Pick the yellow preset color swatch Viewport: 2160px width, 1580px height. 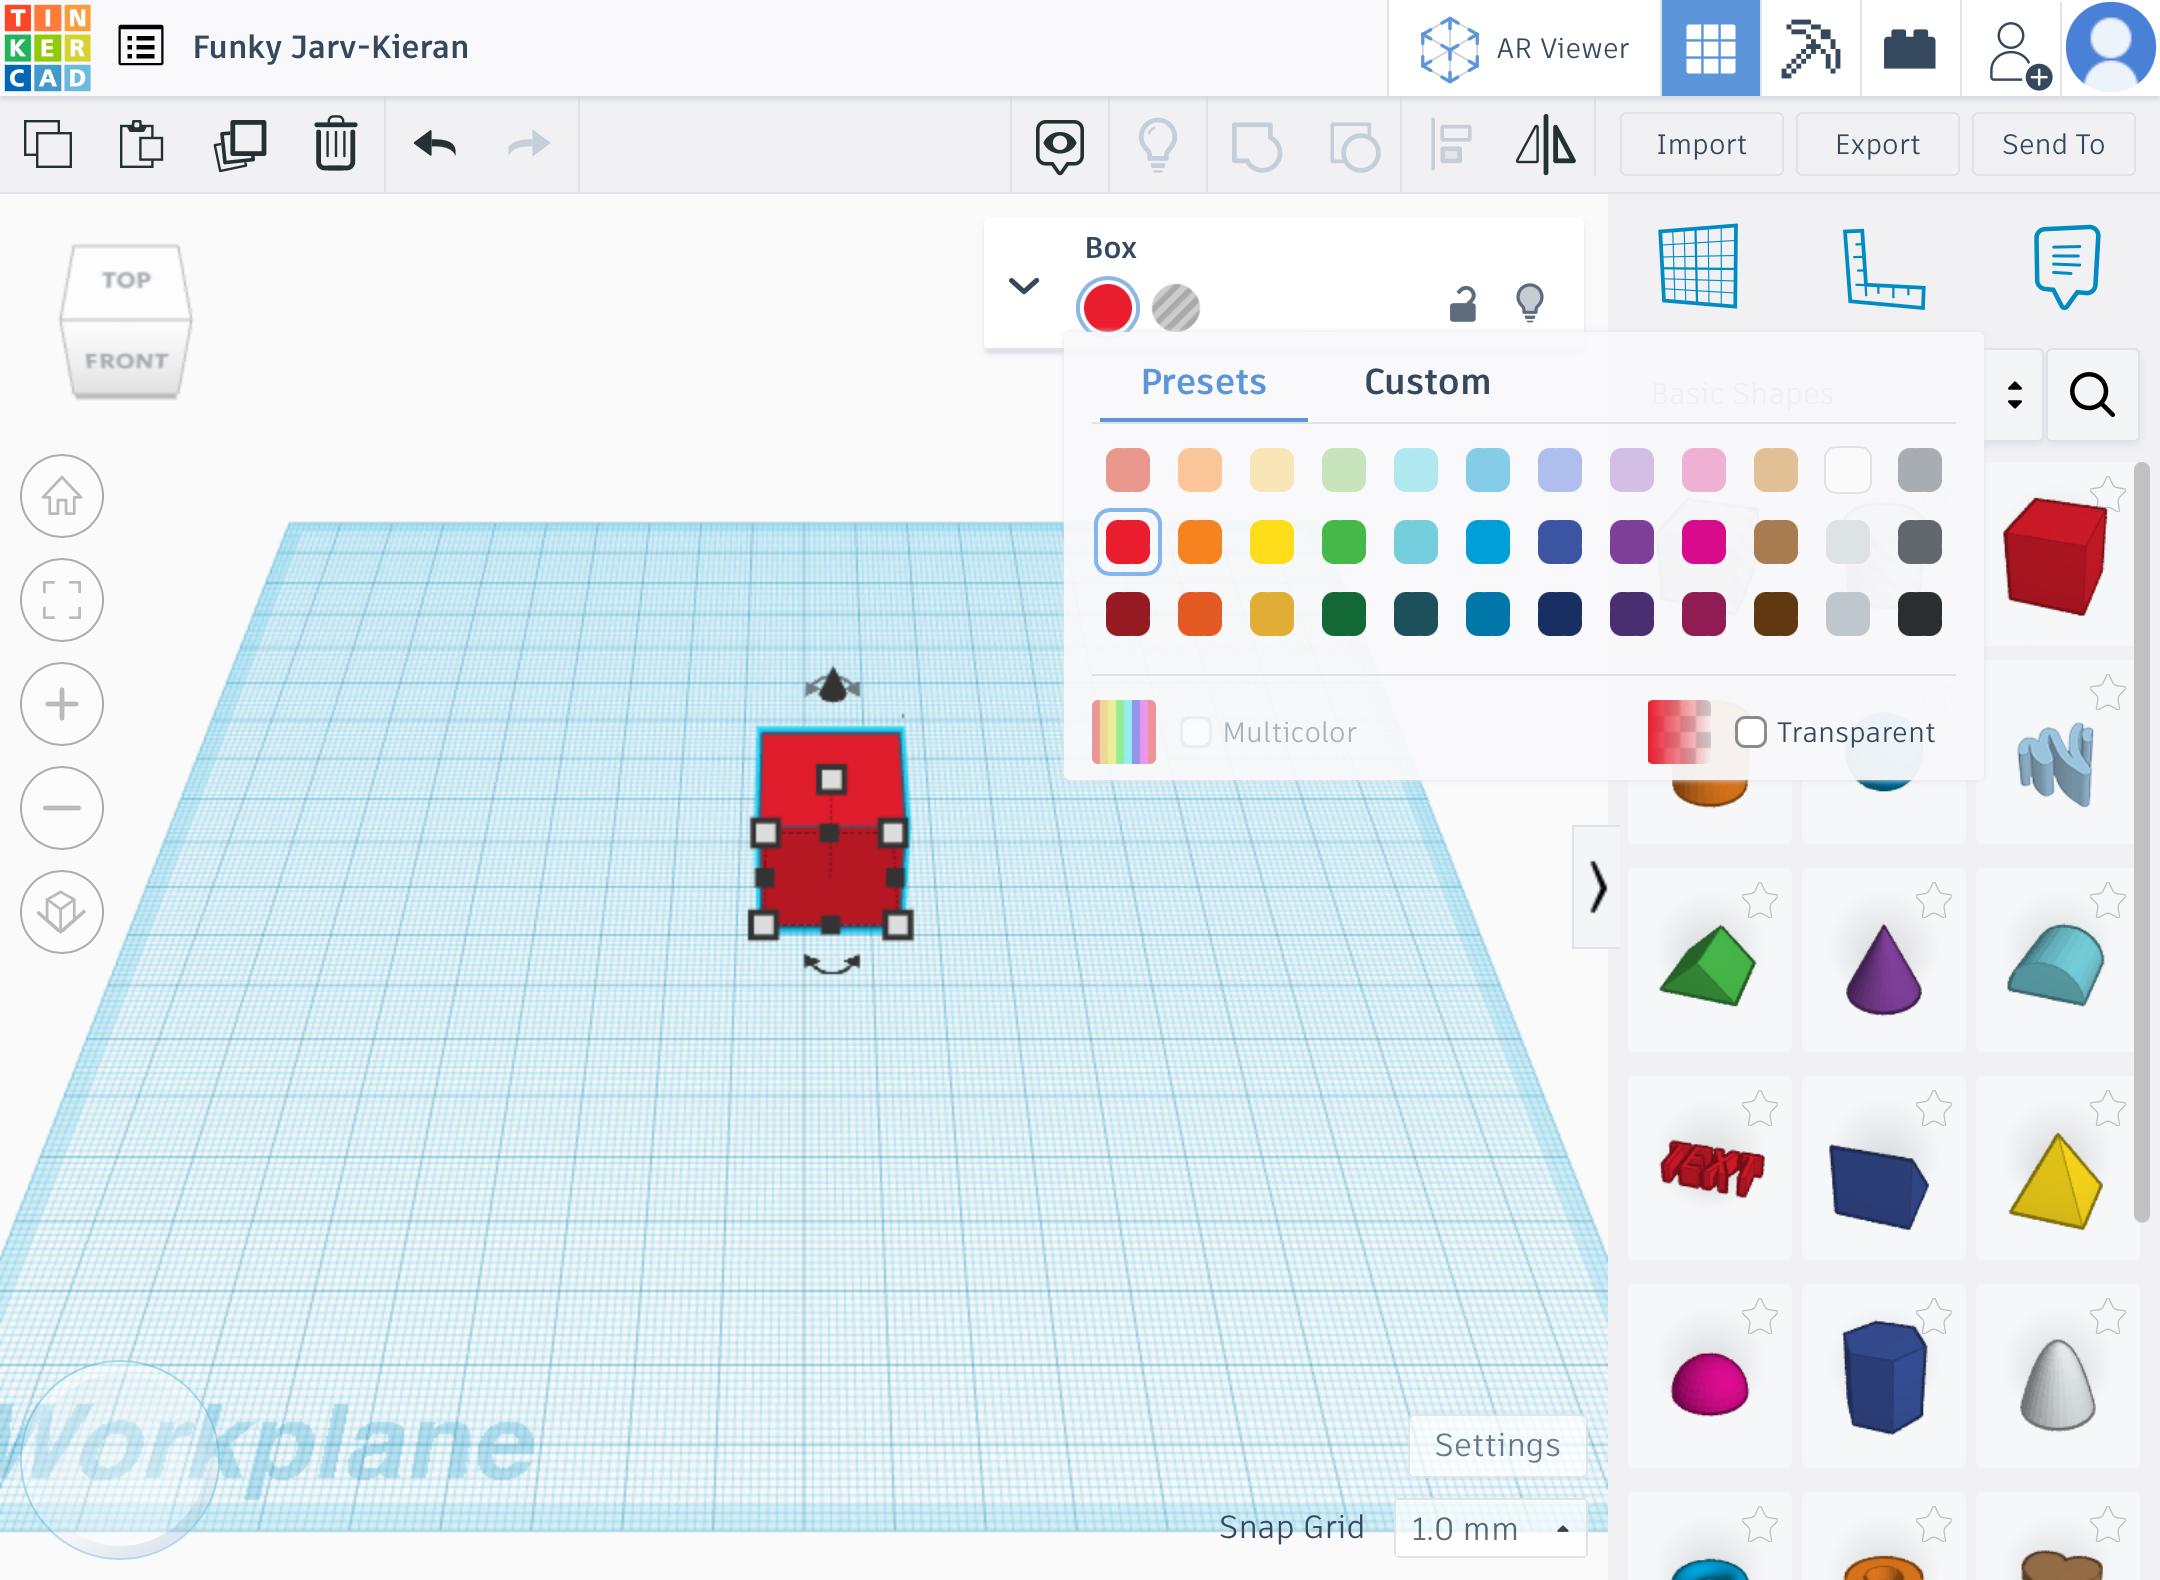(1271, 542)
